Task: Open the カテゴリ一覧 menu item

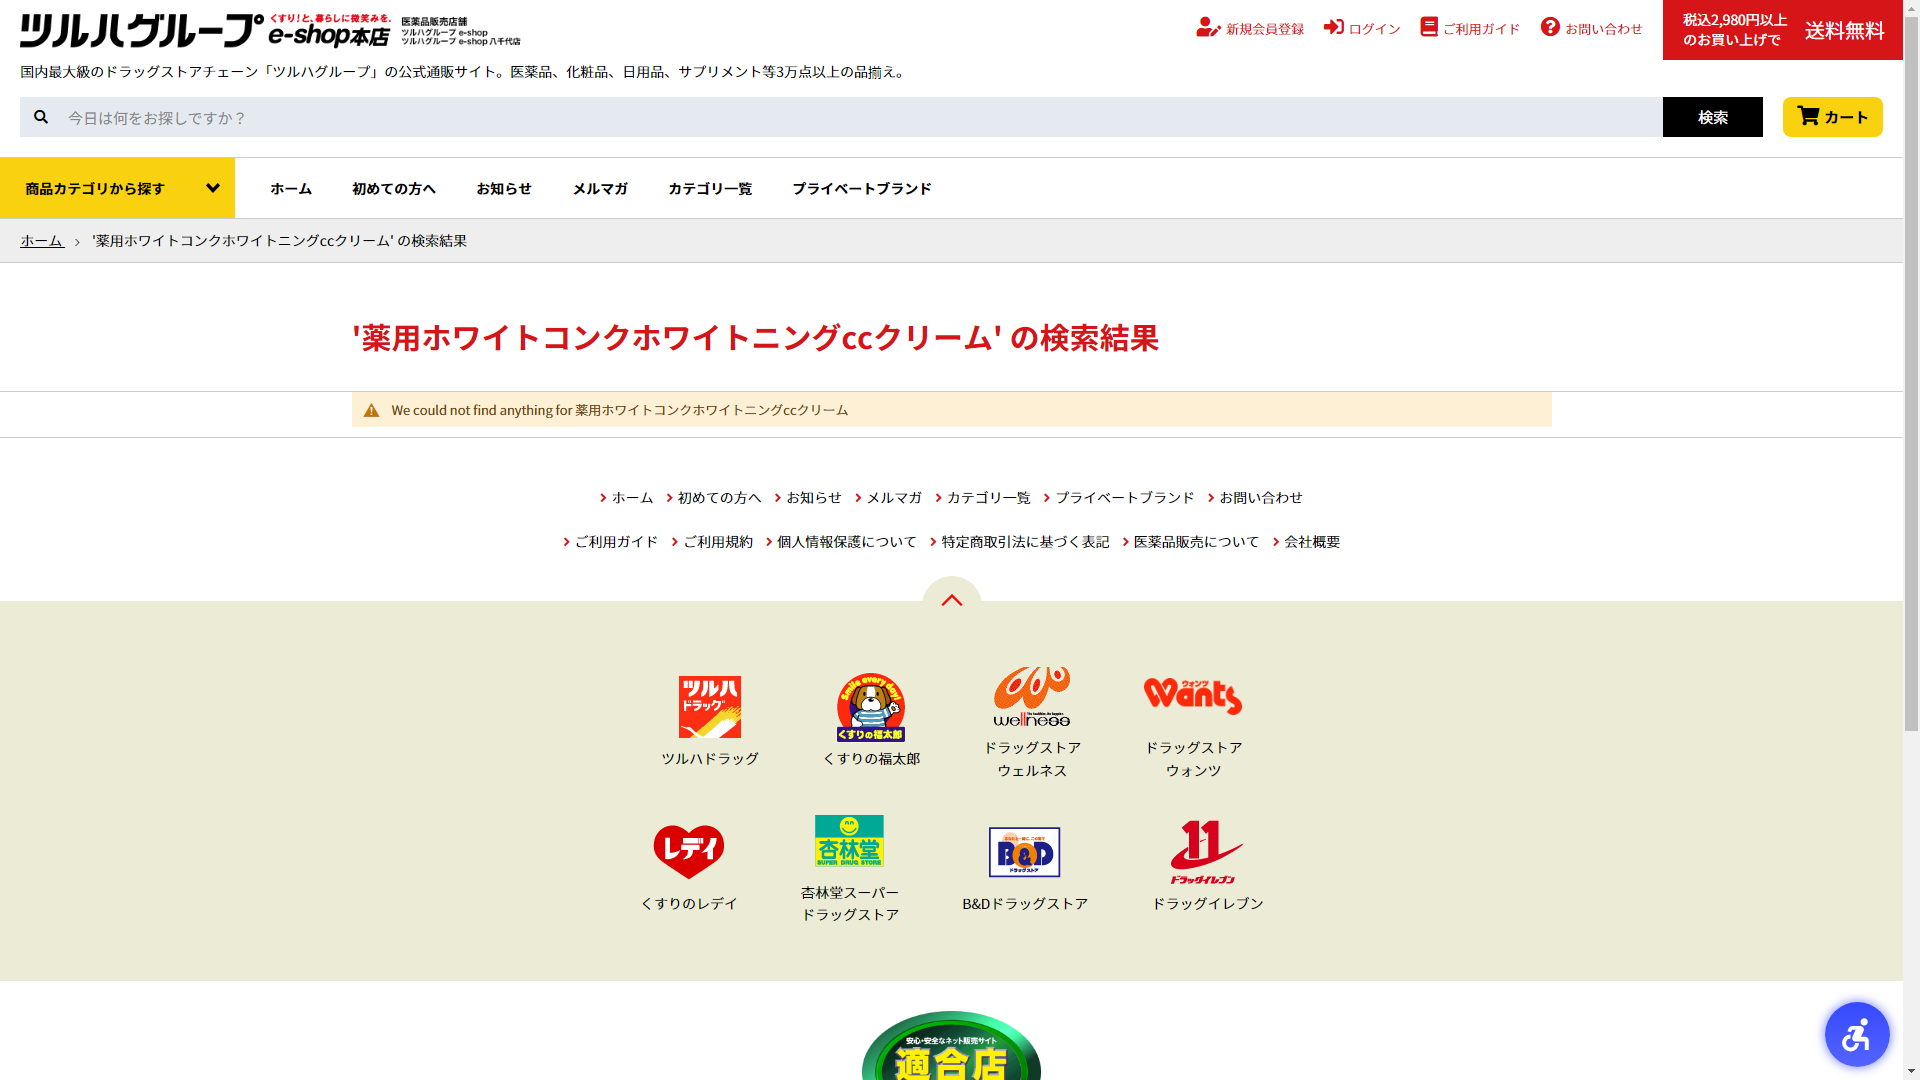Action: (709, 188)
